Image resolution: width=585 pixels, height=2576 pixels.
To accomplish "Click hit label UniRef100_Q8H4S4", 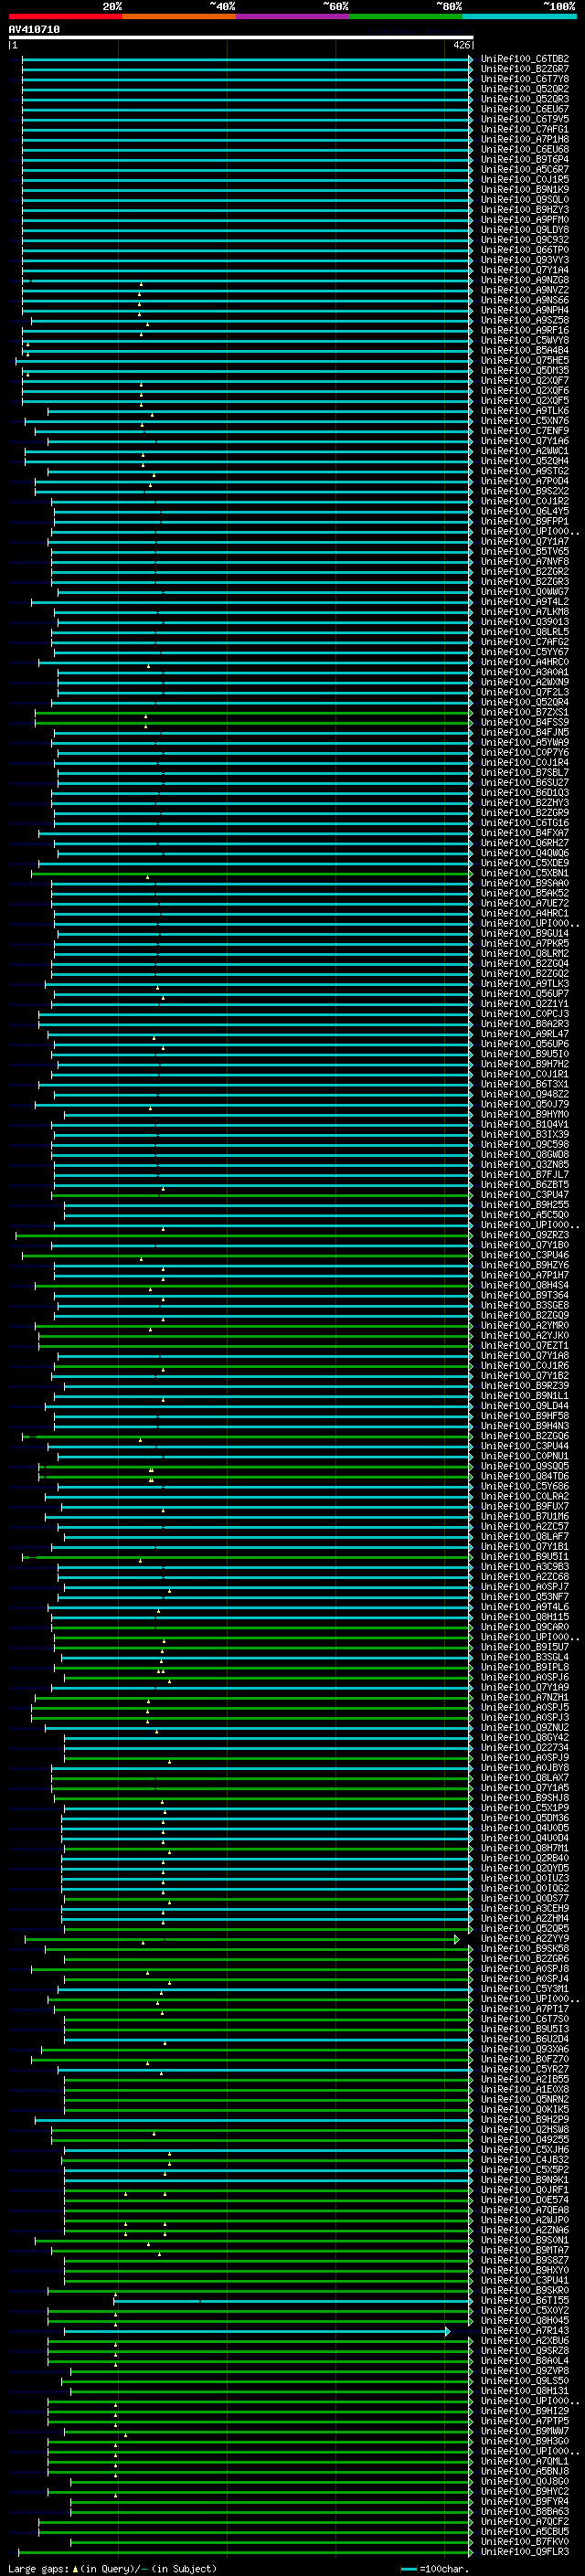I will pyautogui.click(x=525, y=1285).
